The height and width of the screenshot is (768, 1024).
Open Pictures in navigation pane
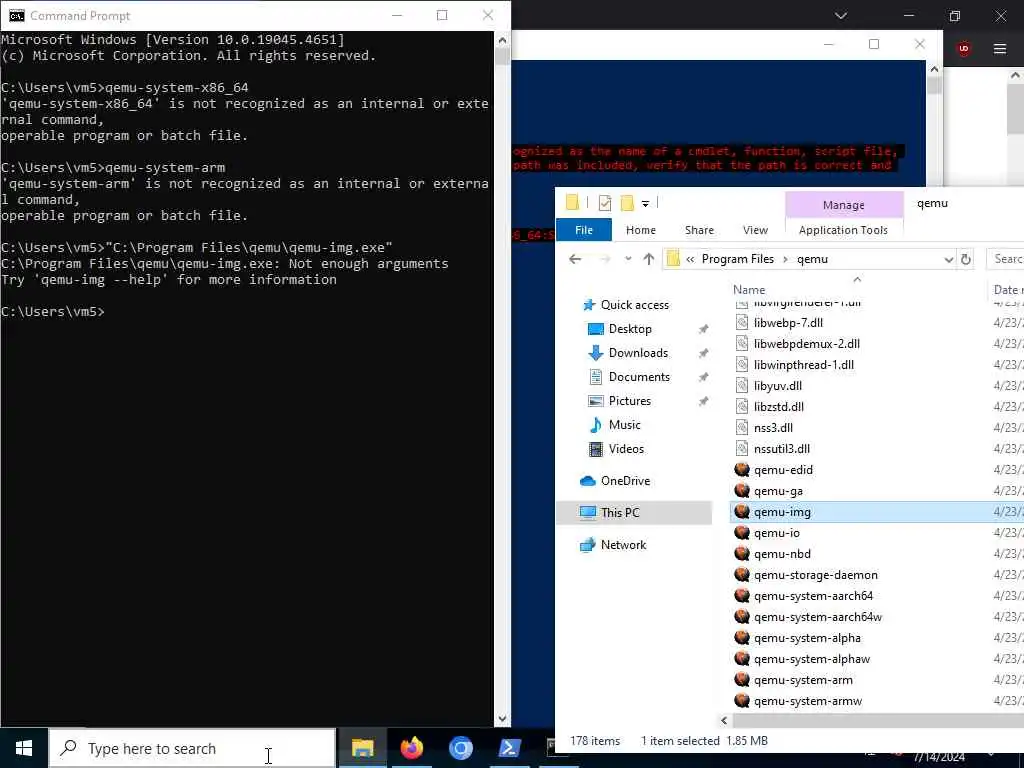pos(630,401)
